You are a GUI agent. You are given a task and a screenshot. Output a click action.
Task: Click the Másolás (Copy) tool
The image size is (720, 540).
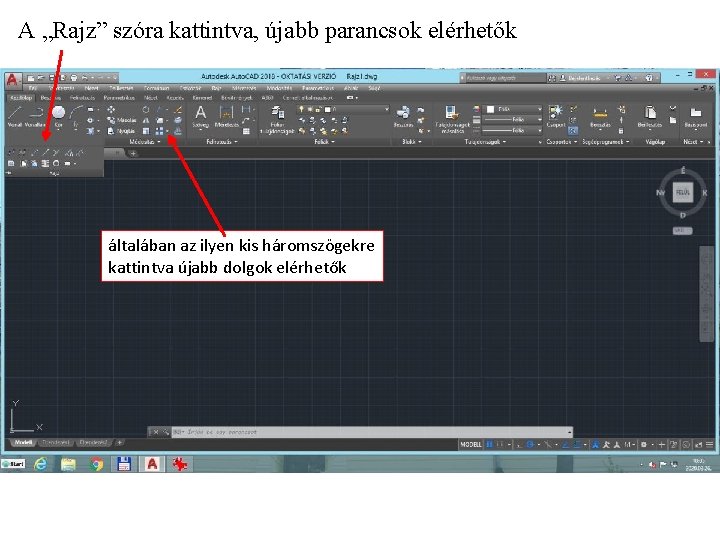tap(122, 120)
